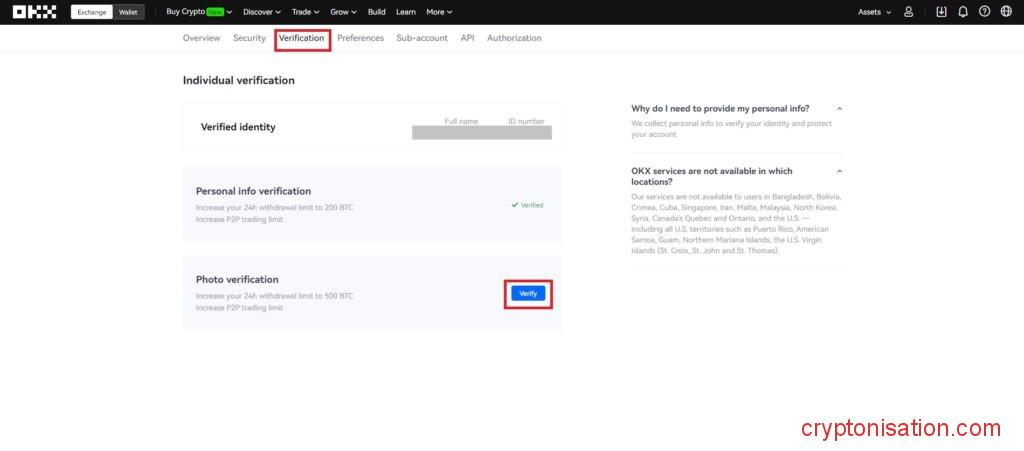The height and width of the screenshot is (451, 1024).
Task: Switch to Exchange mode
Action: point(92,12)
